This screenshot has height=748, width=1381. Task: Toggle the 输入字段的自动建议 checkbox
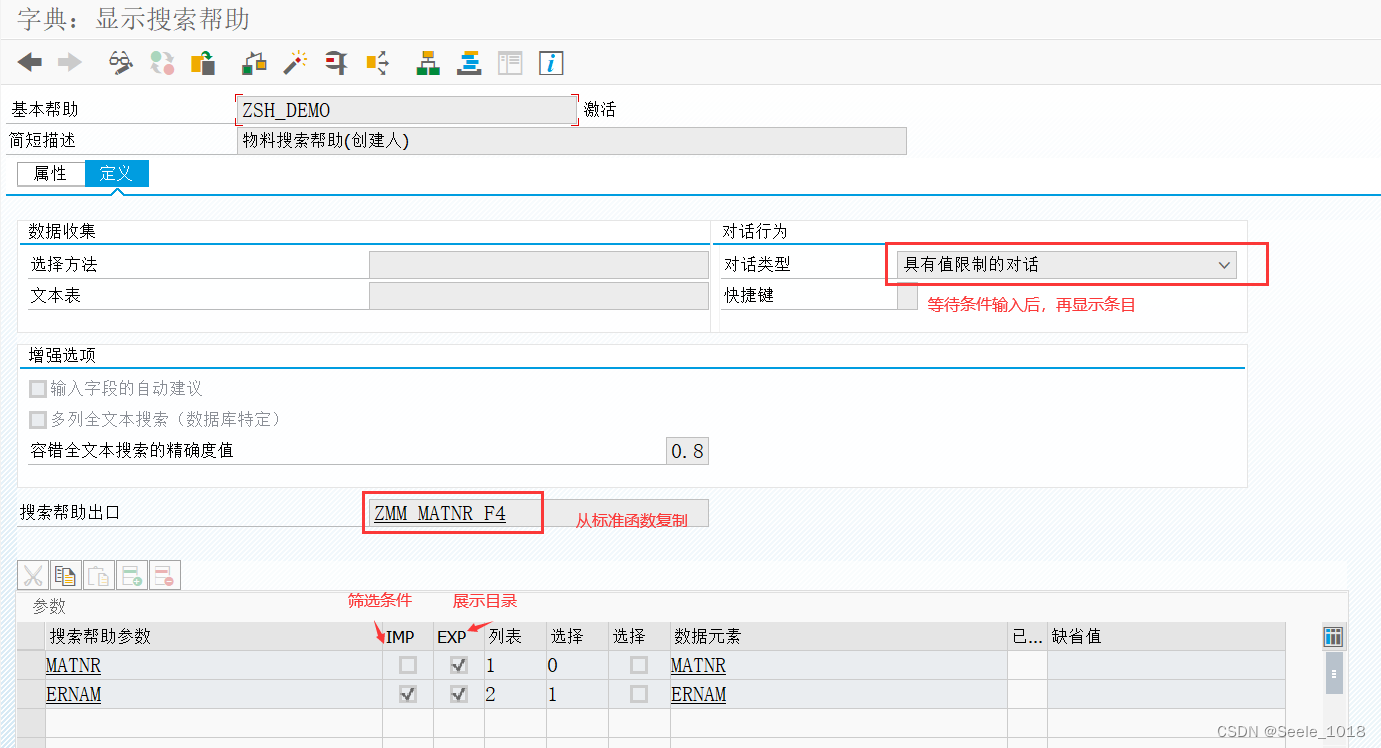[x=36, y=390]
